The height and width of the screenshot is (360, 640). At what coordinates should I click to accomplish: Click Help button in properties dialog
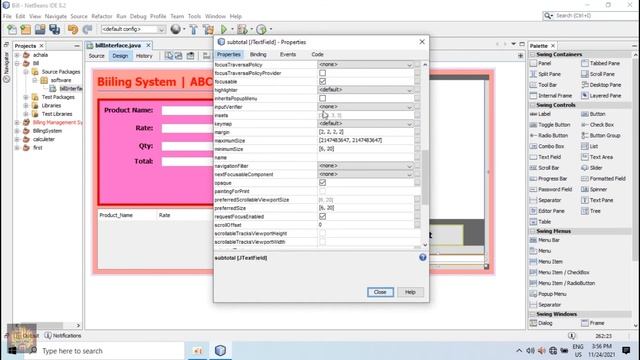click(x=410, y=292)
